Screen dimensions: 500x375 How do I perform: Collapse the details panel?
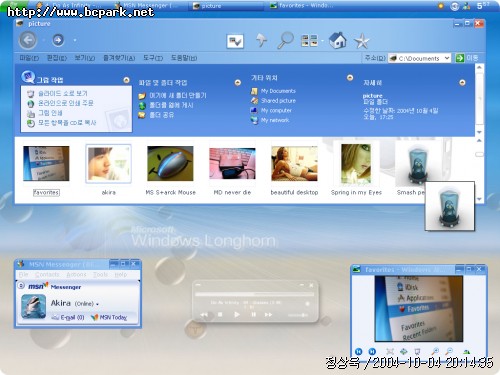click(x=462, y=82)
